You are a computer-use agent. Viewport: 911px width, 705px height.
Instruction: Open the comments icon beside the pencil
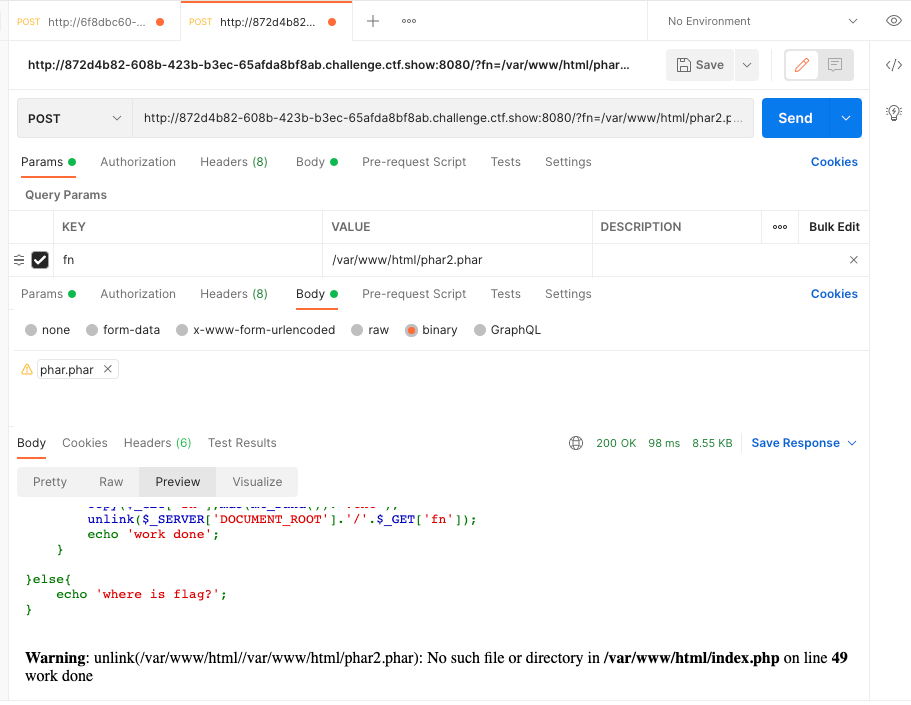[x=836, y=64]
